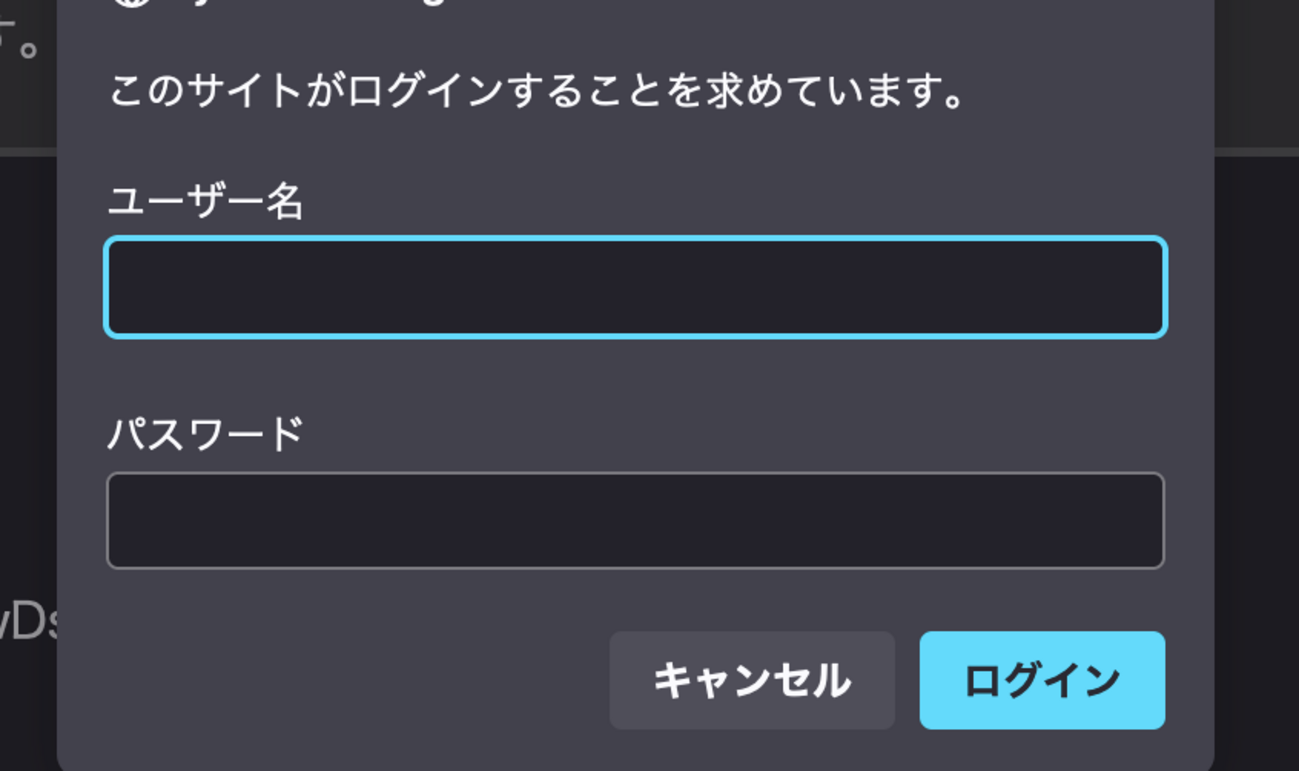Click the dialog margin below the ログイン button

click(x=1042, y=750)
